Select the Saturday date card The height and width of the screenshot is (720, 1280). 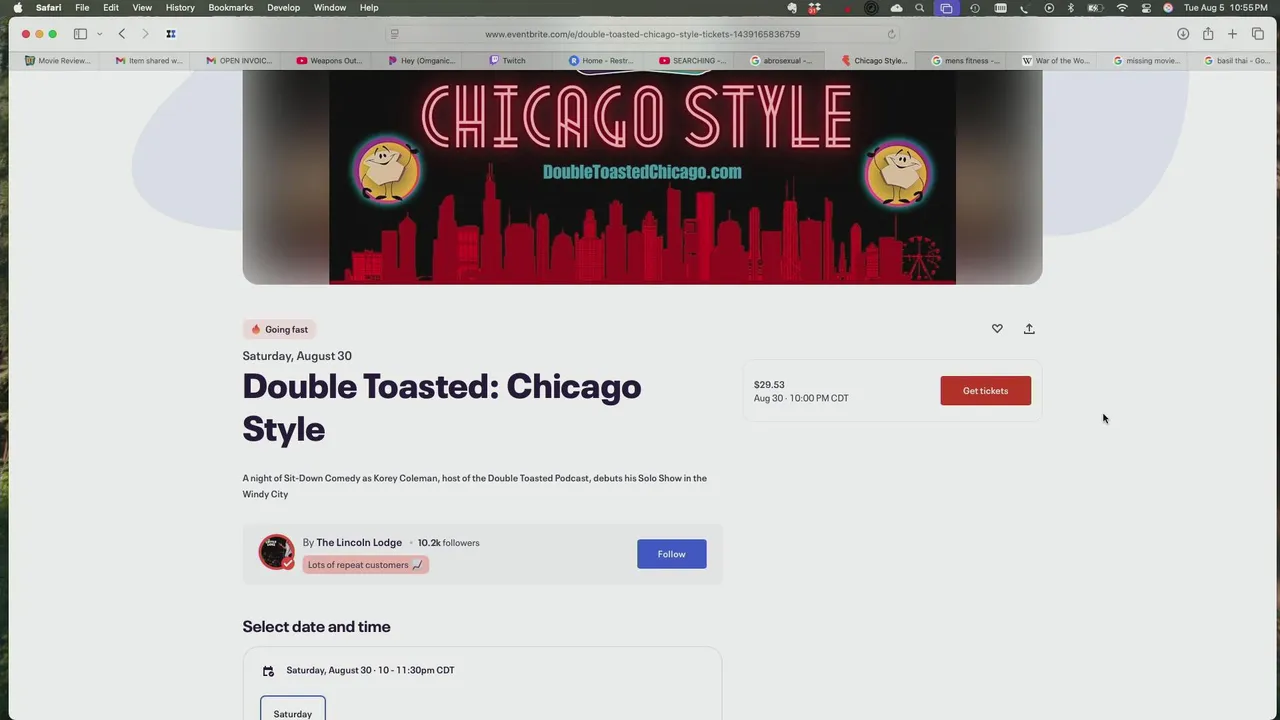pos(293,708)
